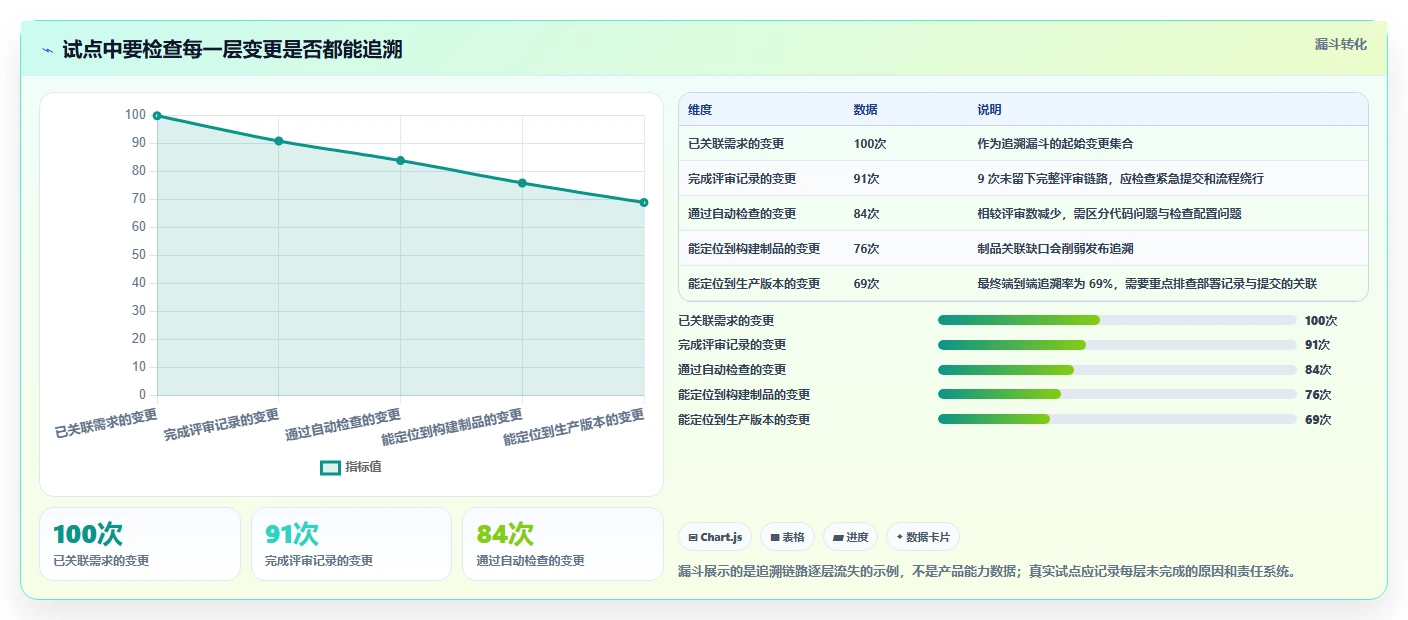Click table cell 84次
The width and height of the screenshot is (1408, 620).
click(x=866, y=214)
